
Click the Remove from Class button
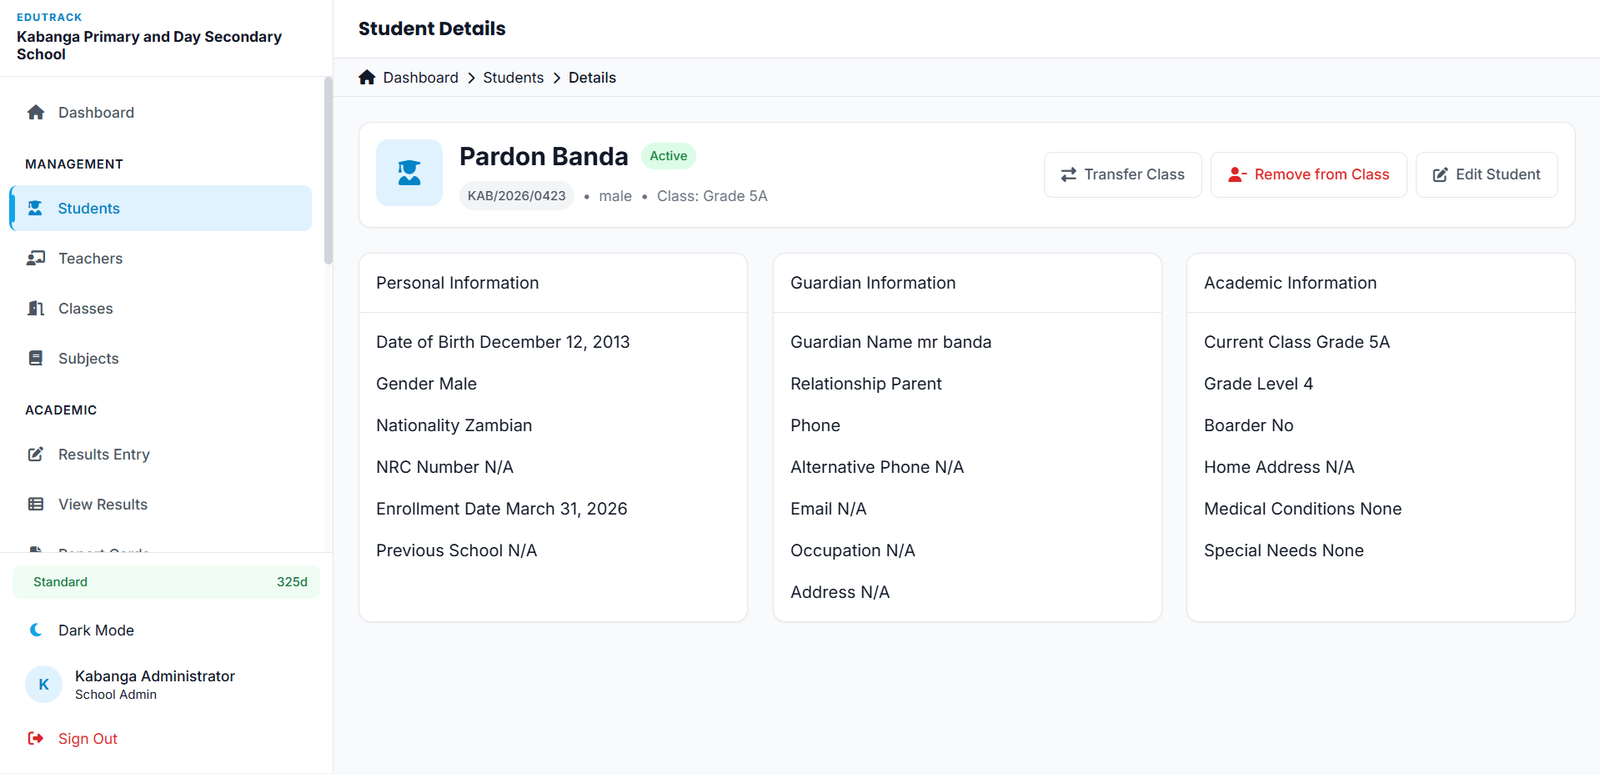pyautogui.click(x=1309, y=174)
